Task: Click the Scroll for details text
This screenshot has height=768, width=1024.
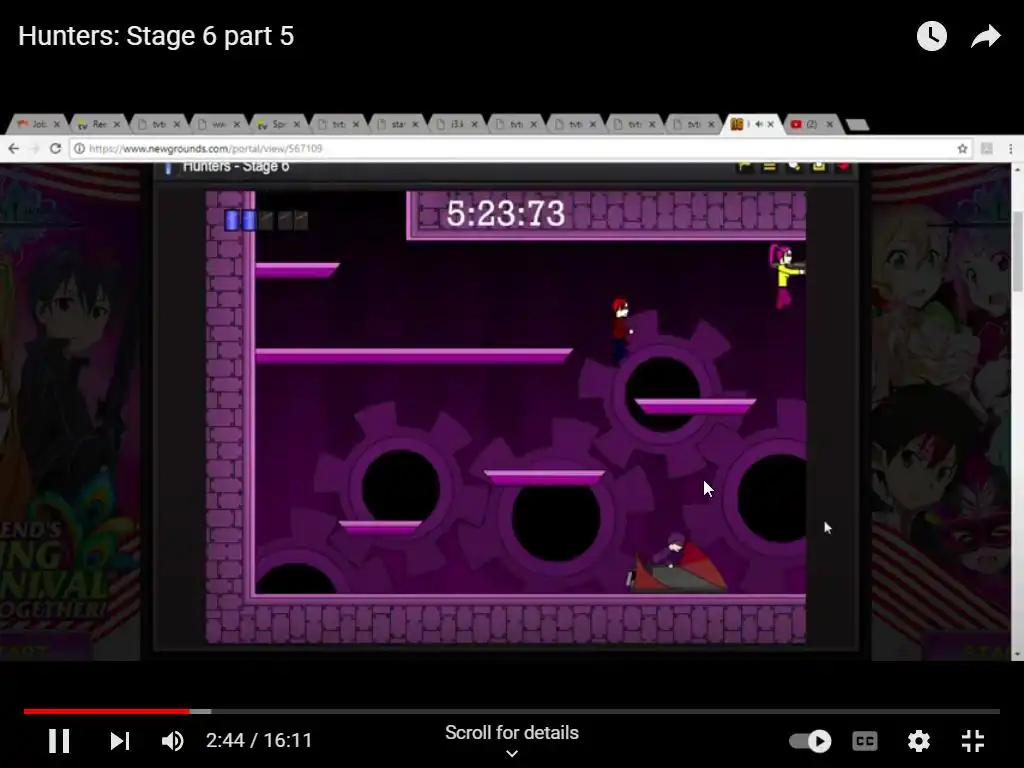Action: (x=512, y=733)
